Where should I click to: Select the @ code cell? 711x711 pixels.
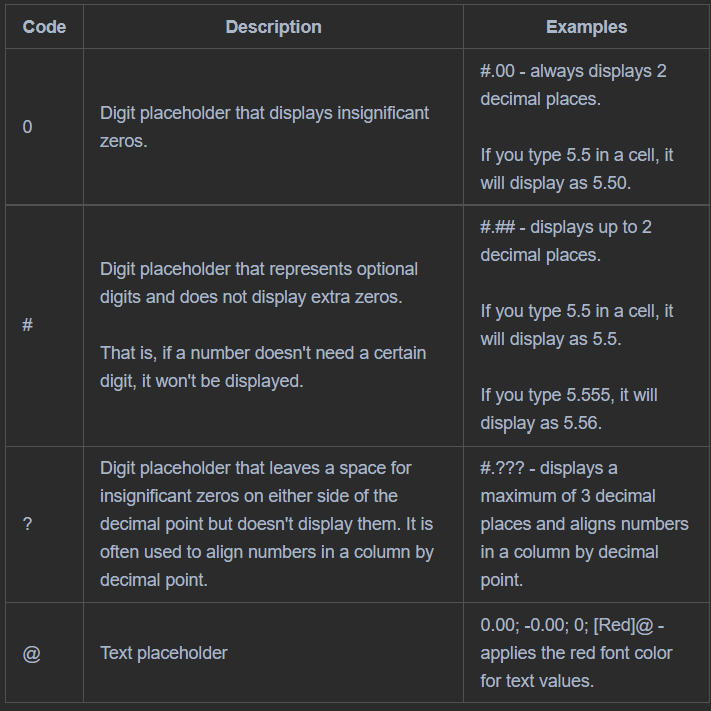point(31,653)
